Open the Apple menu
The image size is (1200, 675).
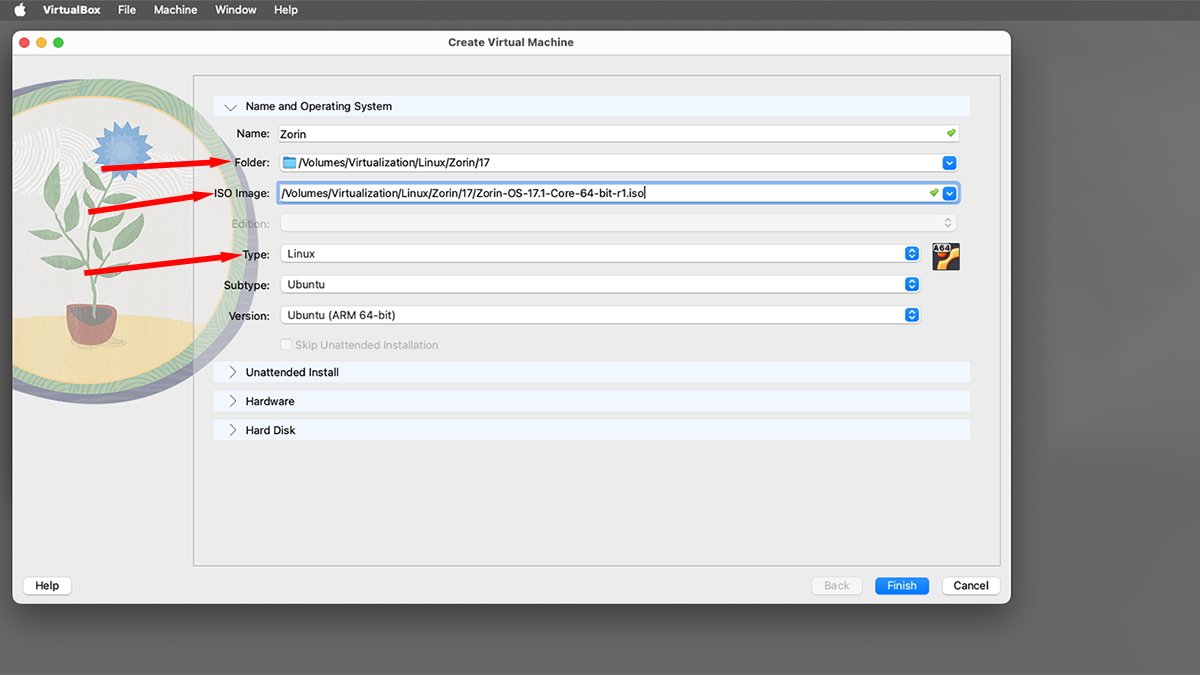(x=19, y=10)
